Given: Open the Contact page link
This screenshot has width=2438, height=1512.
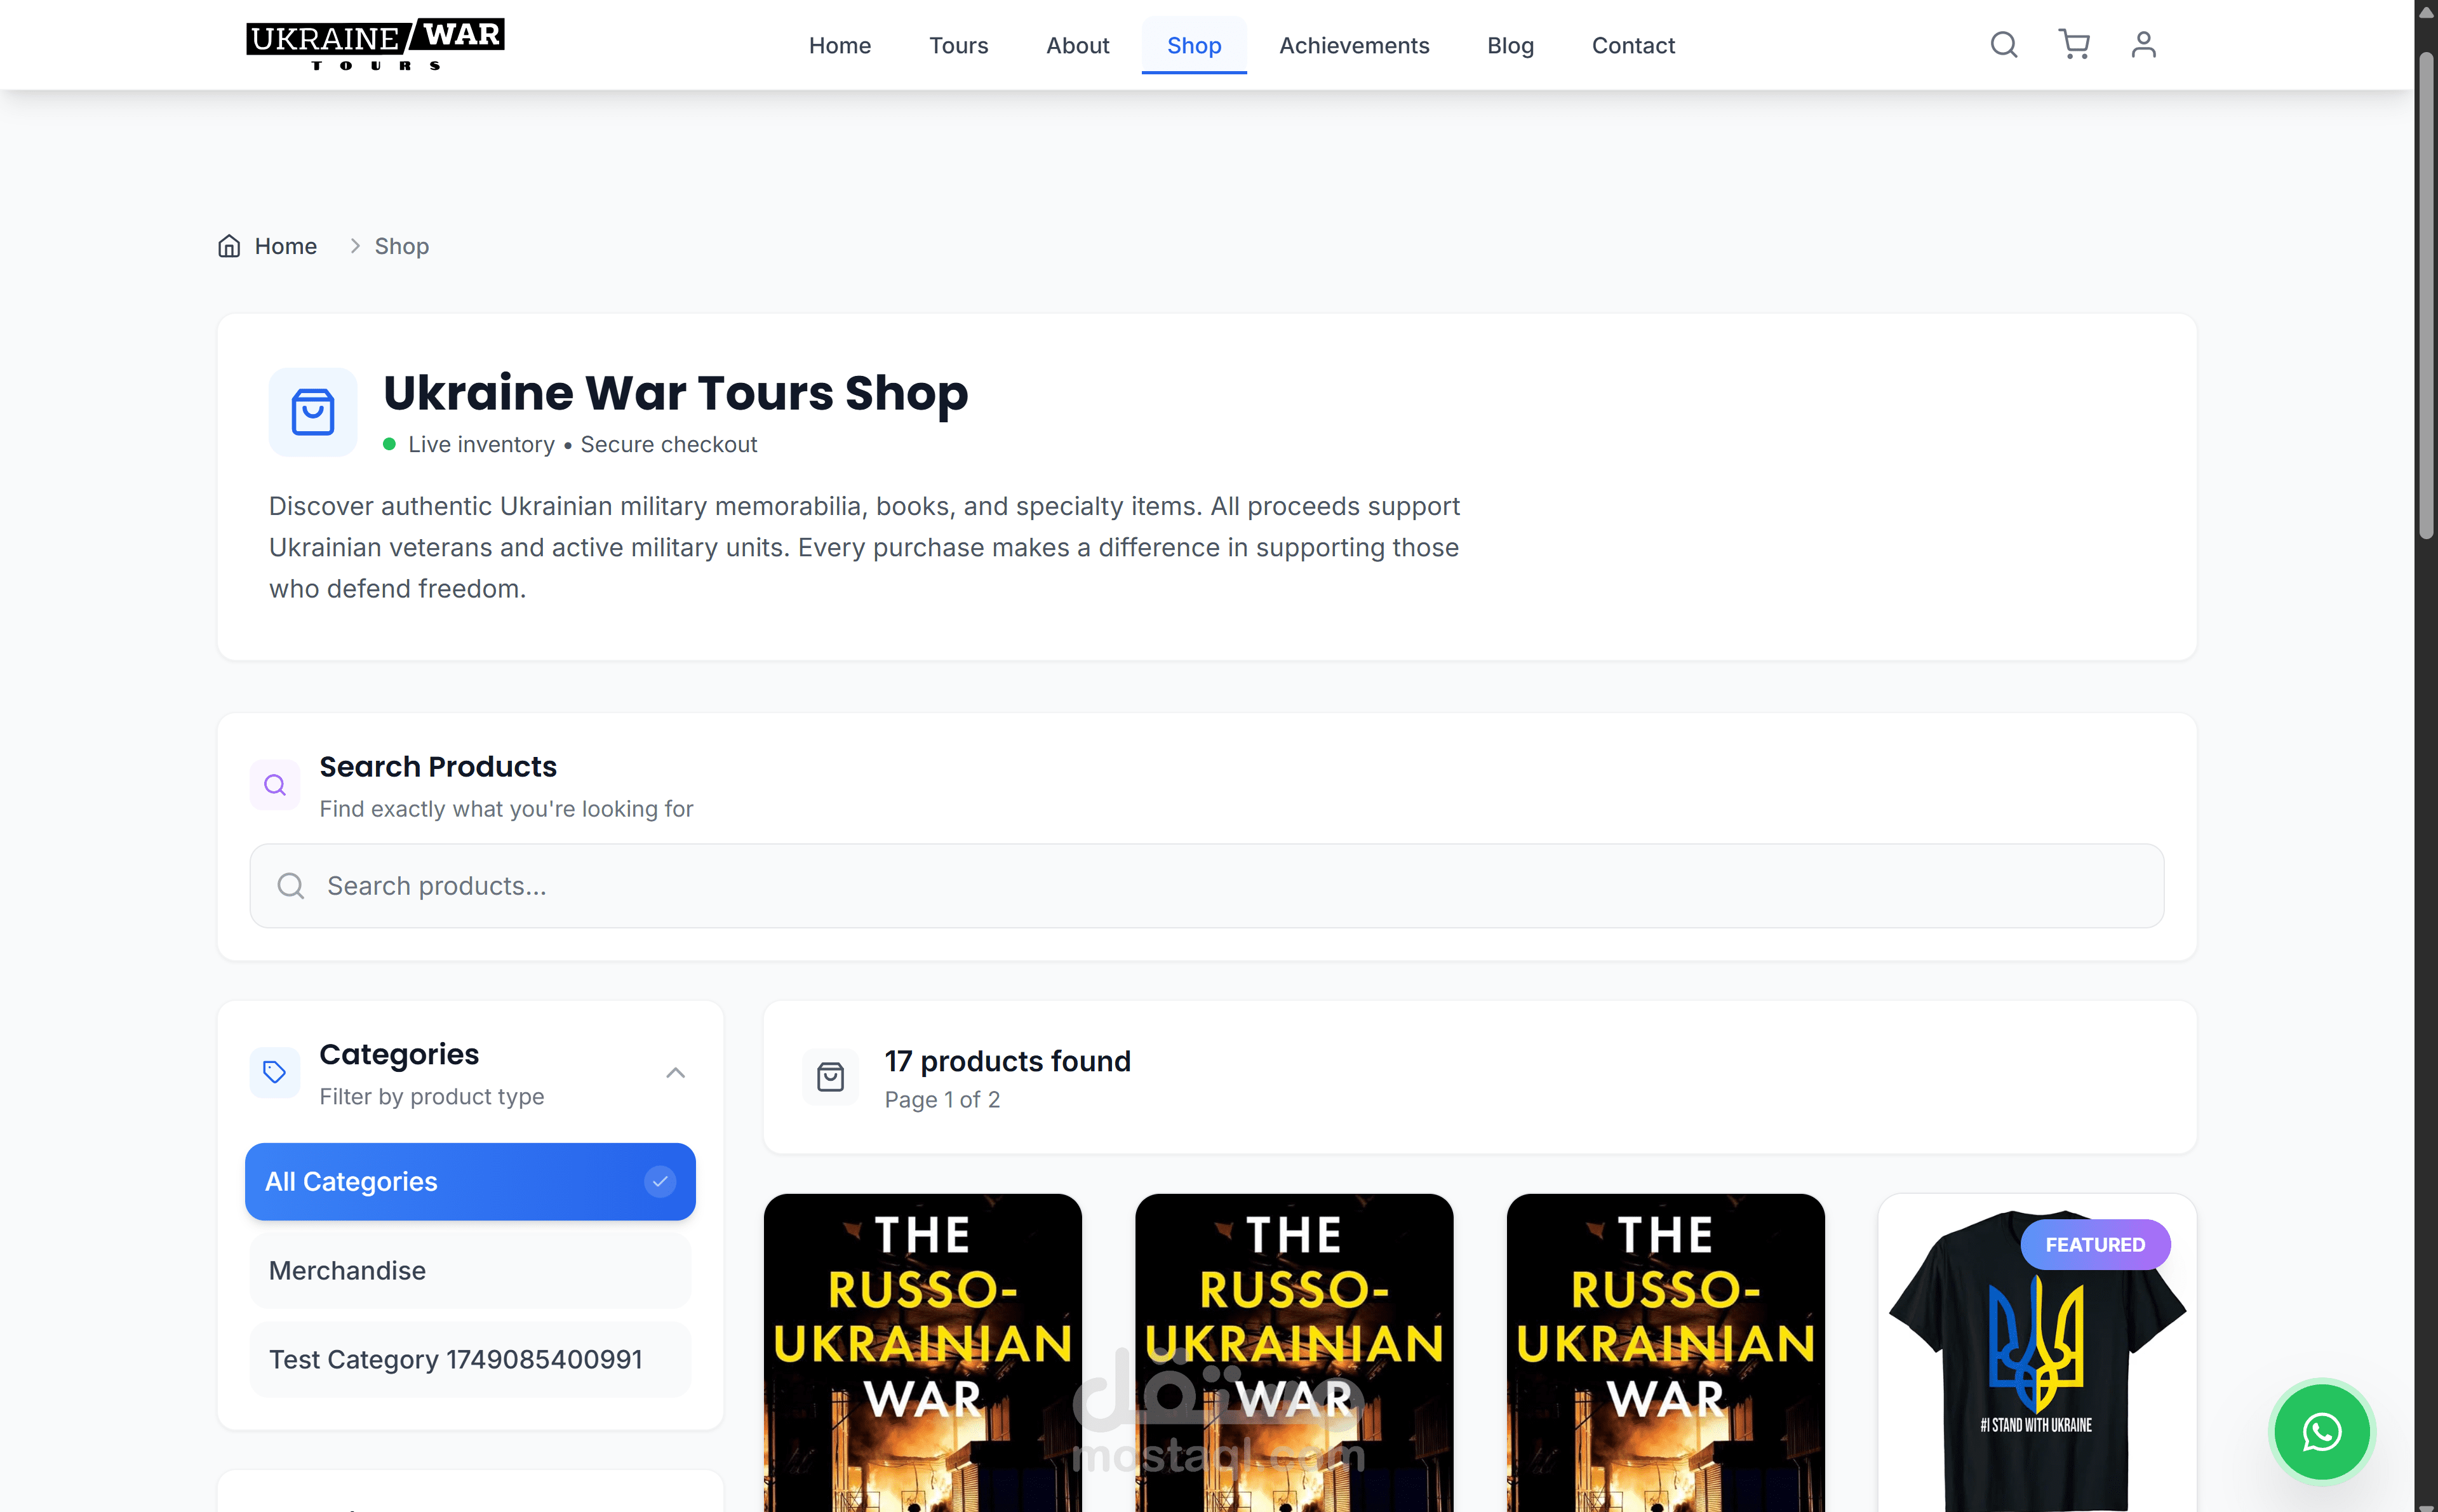Looking at the screenshot, I should [x=1633, y=46].
